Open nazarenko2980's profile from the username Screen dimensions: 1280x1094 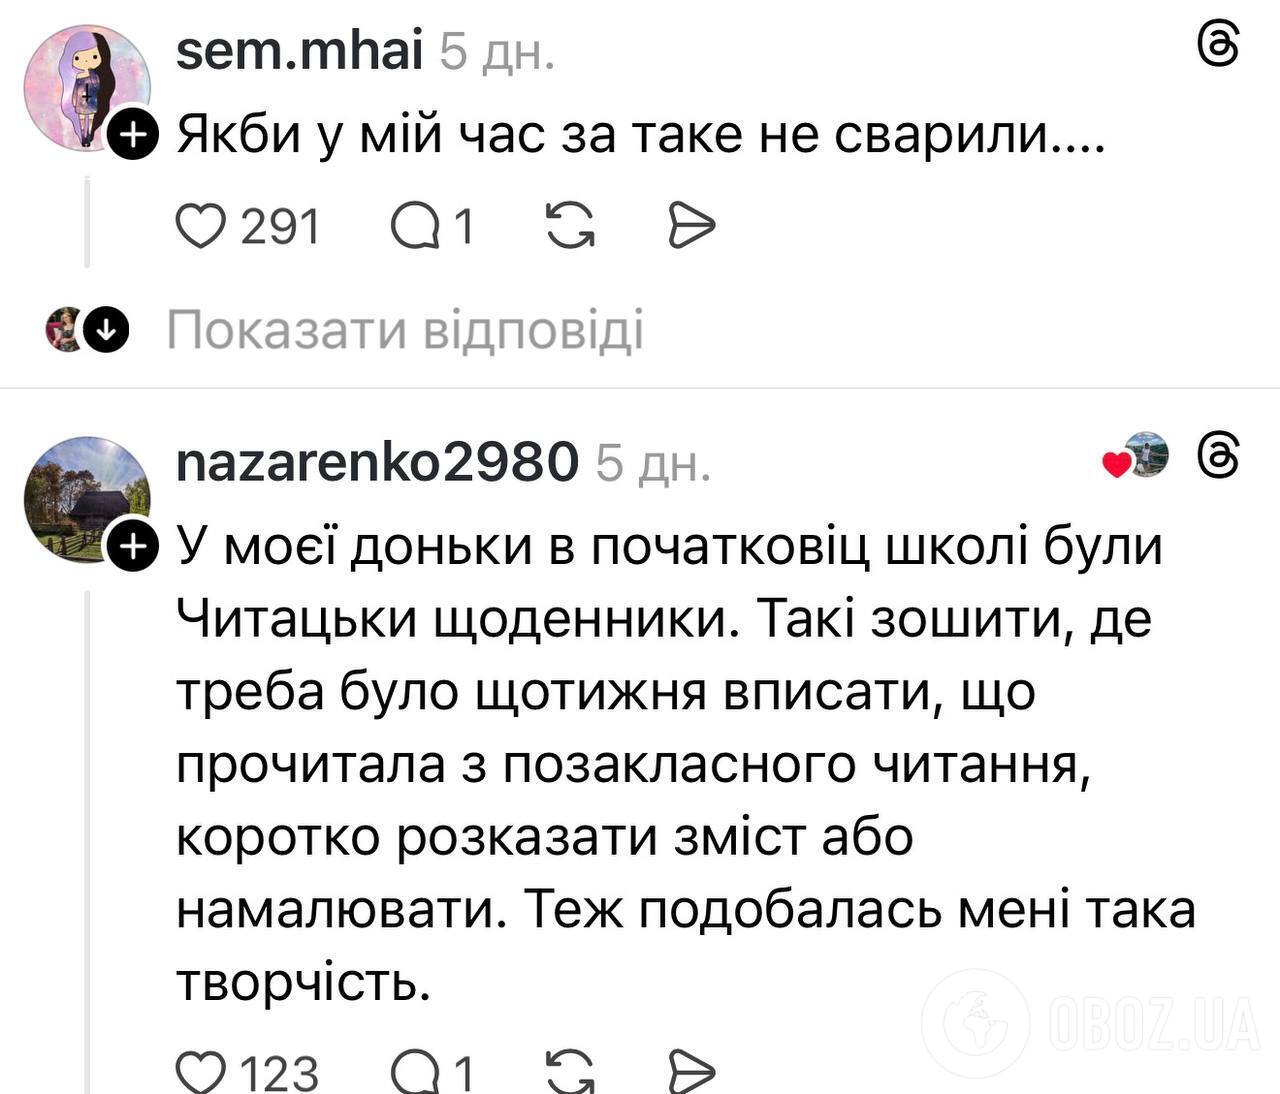375,463
